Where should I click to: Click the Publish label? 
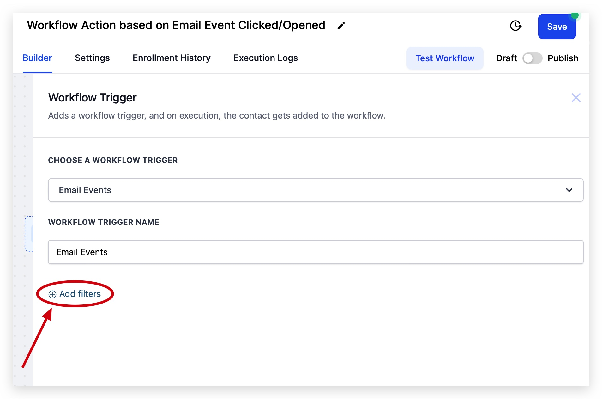point(562,58)
